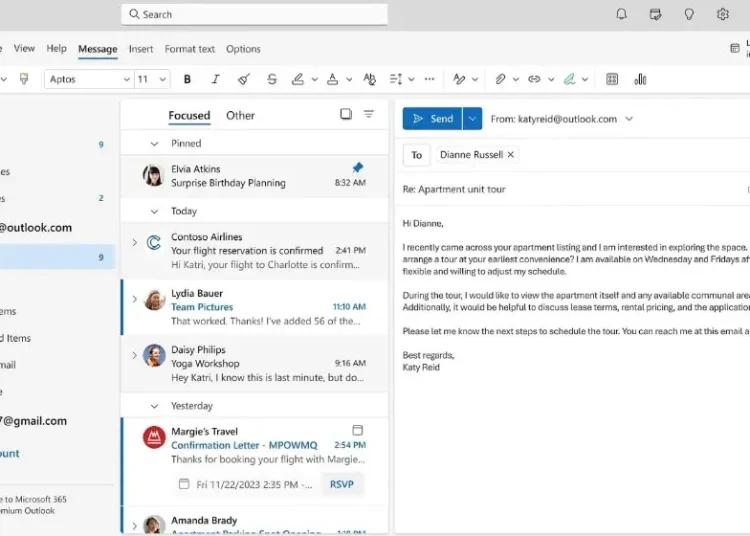Toggle bold formatting in the toolbar

tap(187, 79)
